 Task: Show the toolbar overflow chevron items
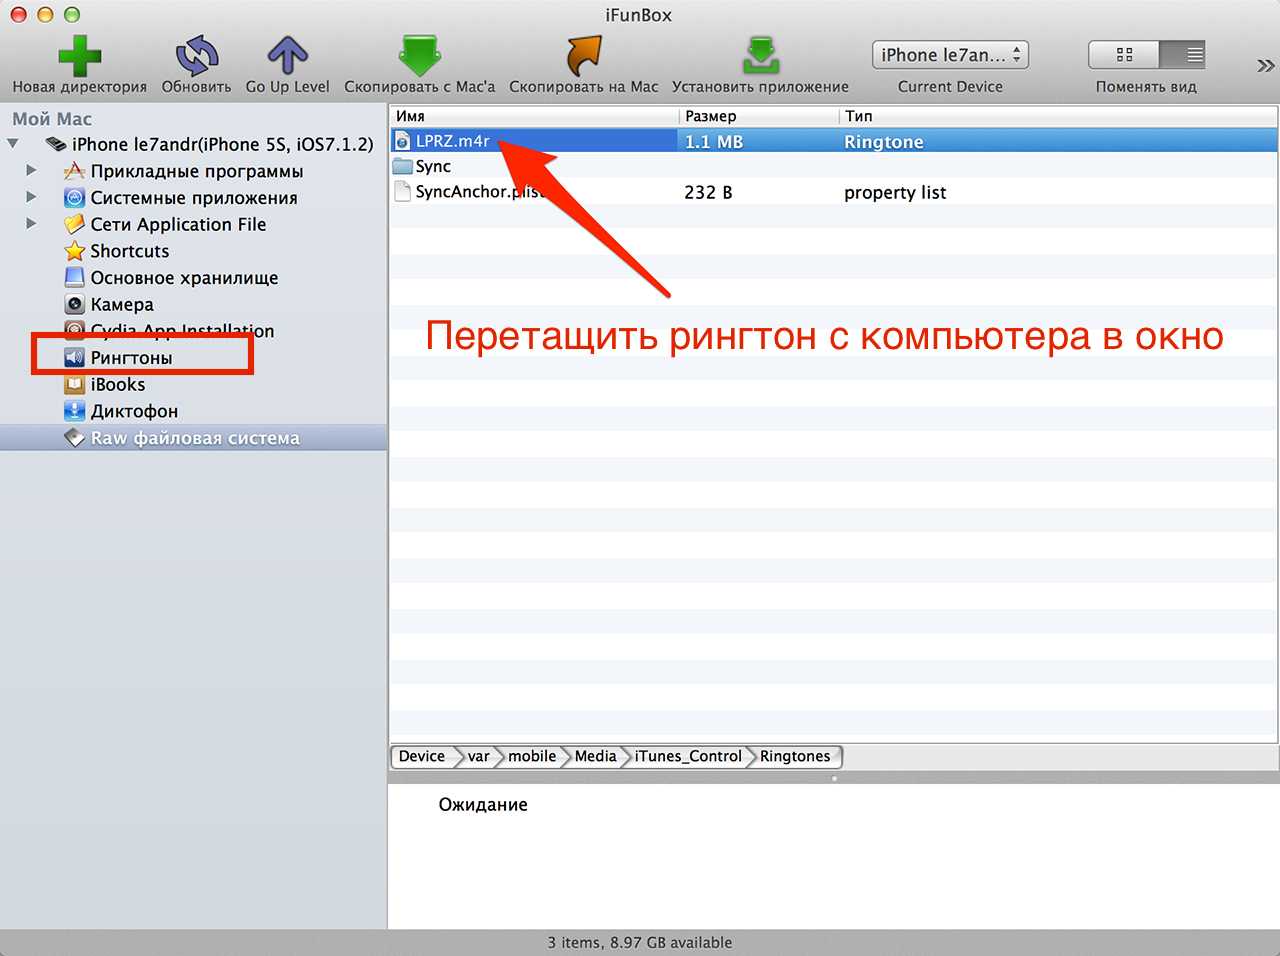(x=1265, y=66)
